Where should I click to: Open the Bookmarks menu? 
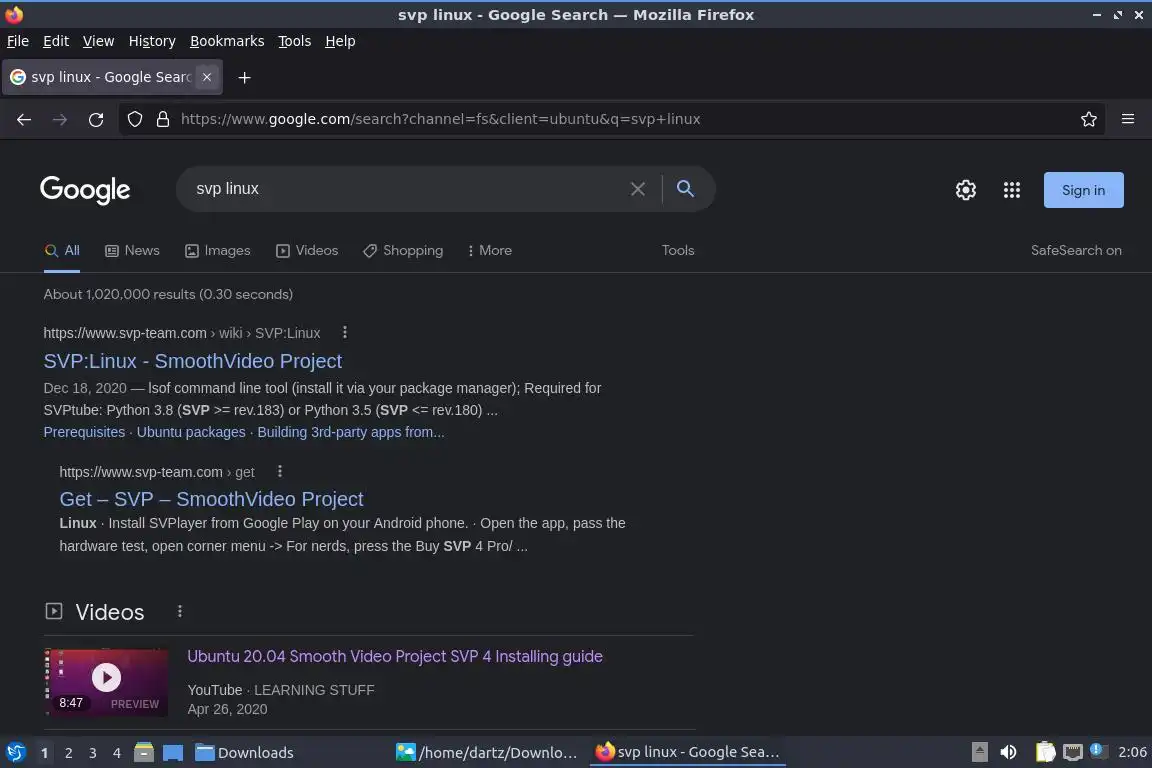(x=227, y=42)
